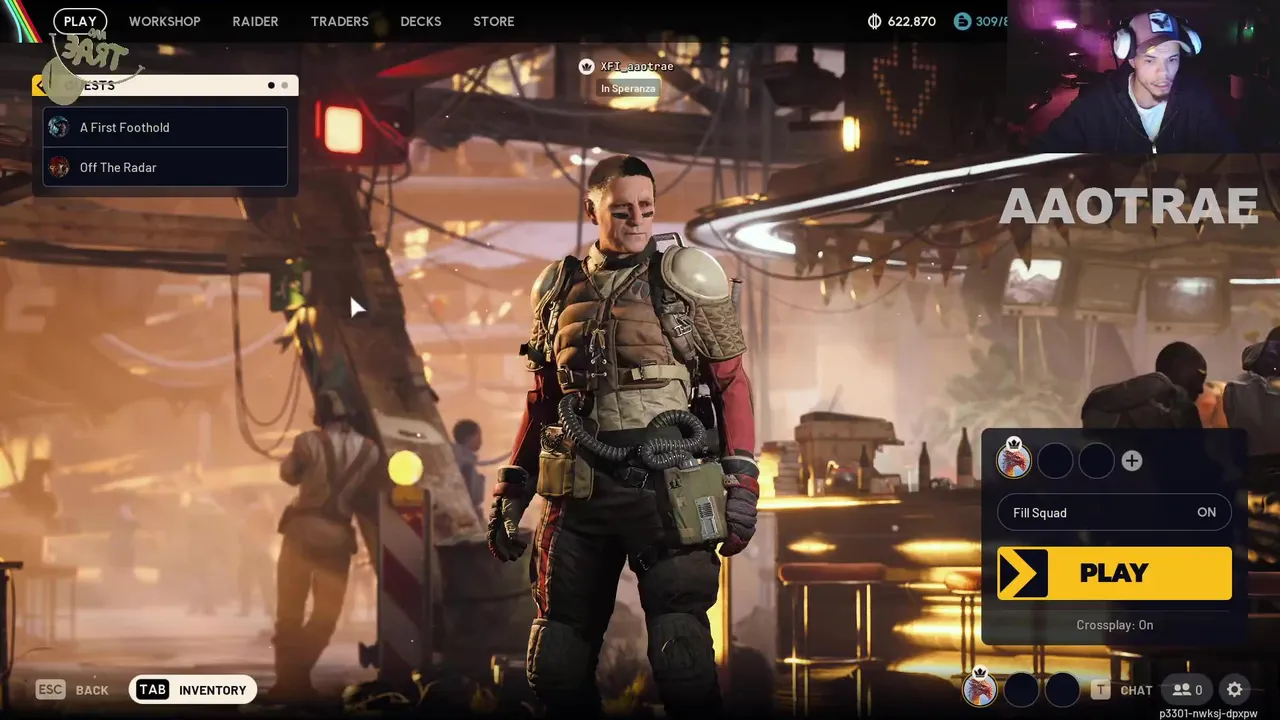Click the XFI_aaotrae player name tag
1280x720 pixels.
click(637, 66)
